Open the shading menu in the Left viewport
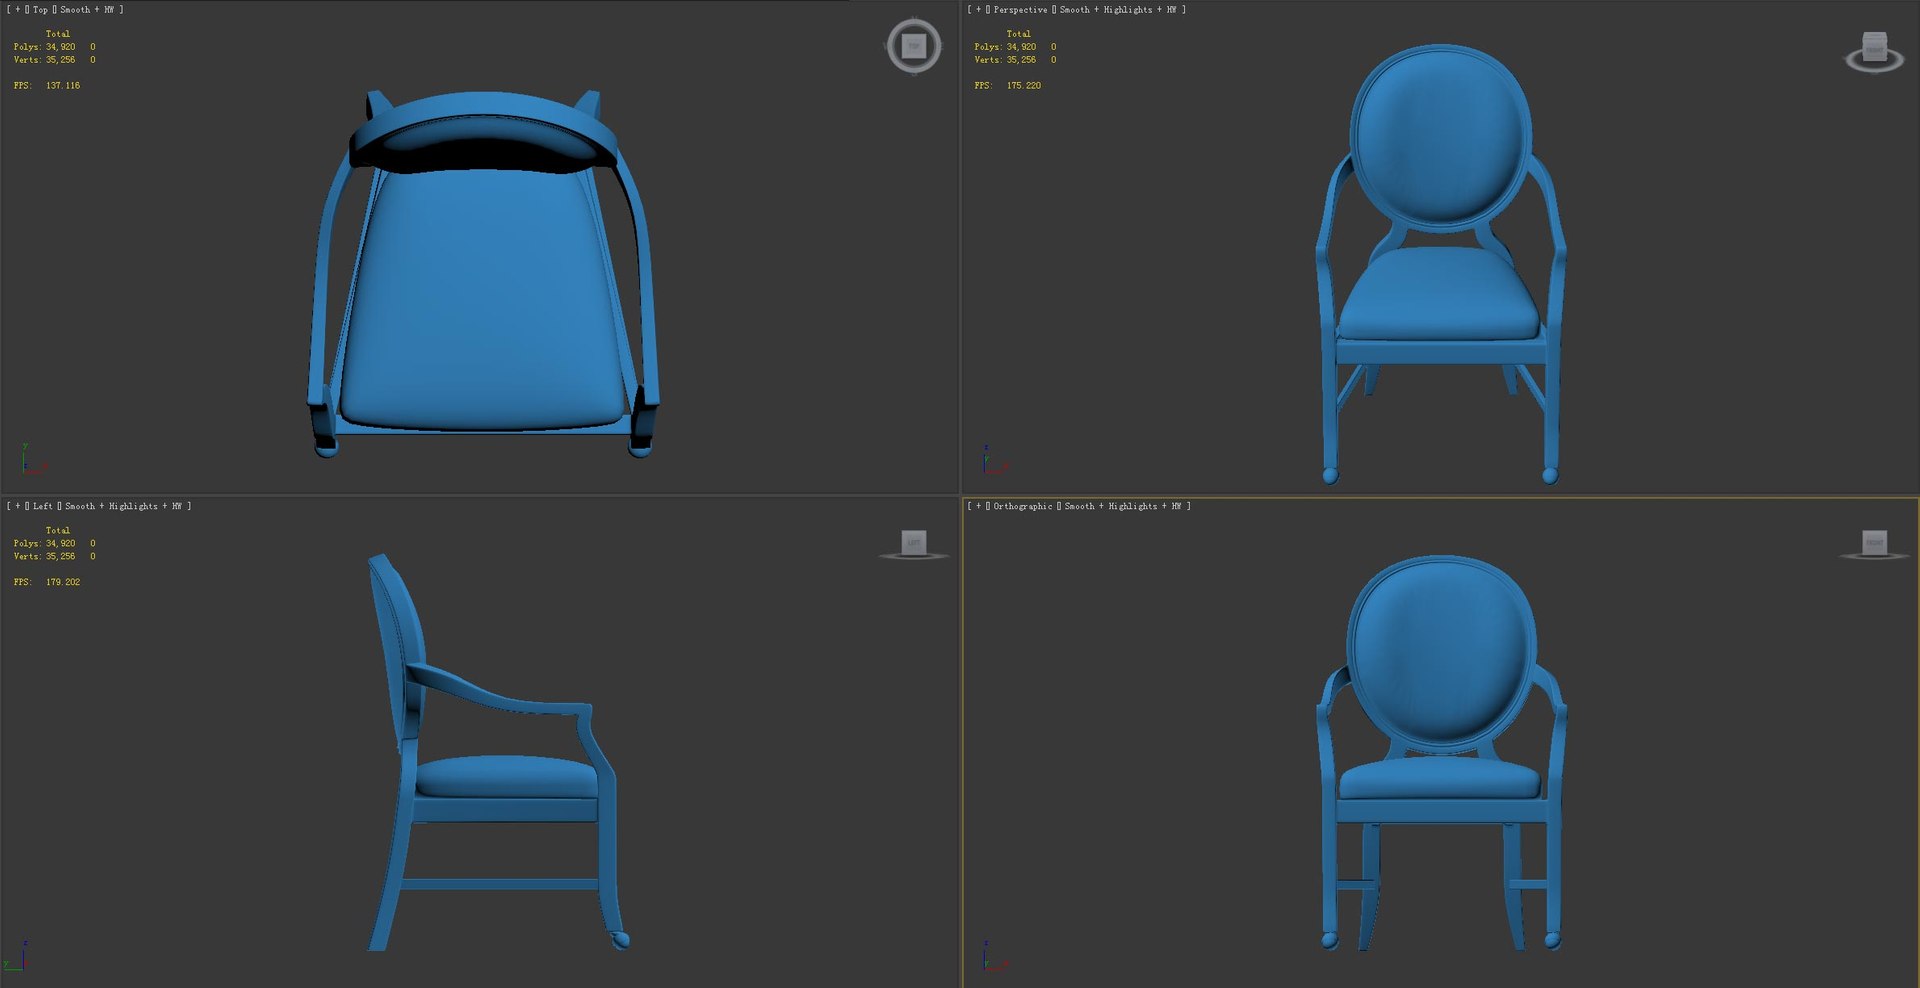This screenshot has width=1920, height=988. [123, 506]
